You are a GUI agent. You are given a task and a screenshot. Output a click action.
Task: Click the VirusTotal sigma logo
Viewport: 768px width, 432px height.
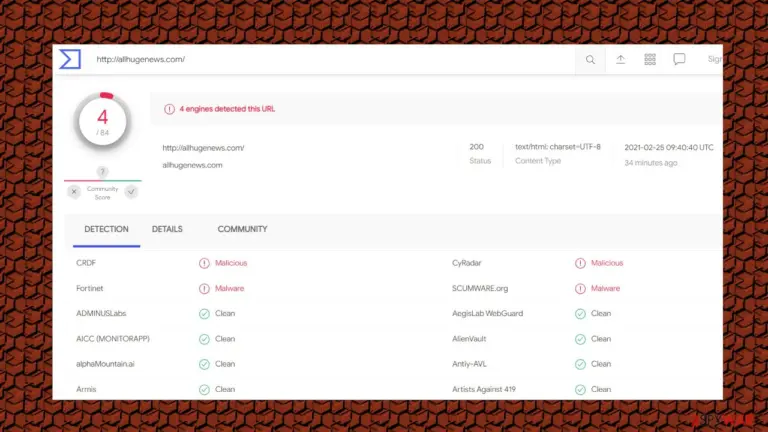coord(70,59)
